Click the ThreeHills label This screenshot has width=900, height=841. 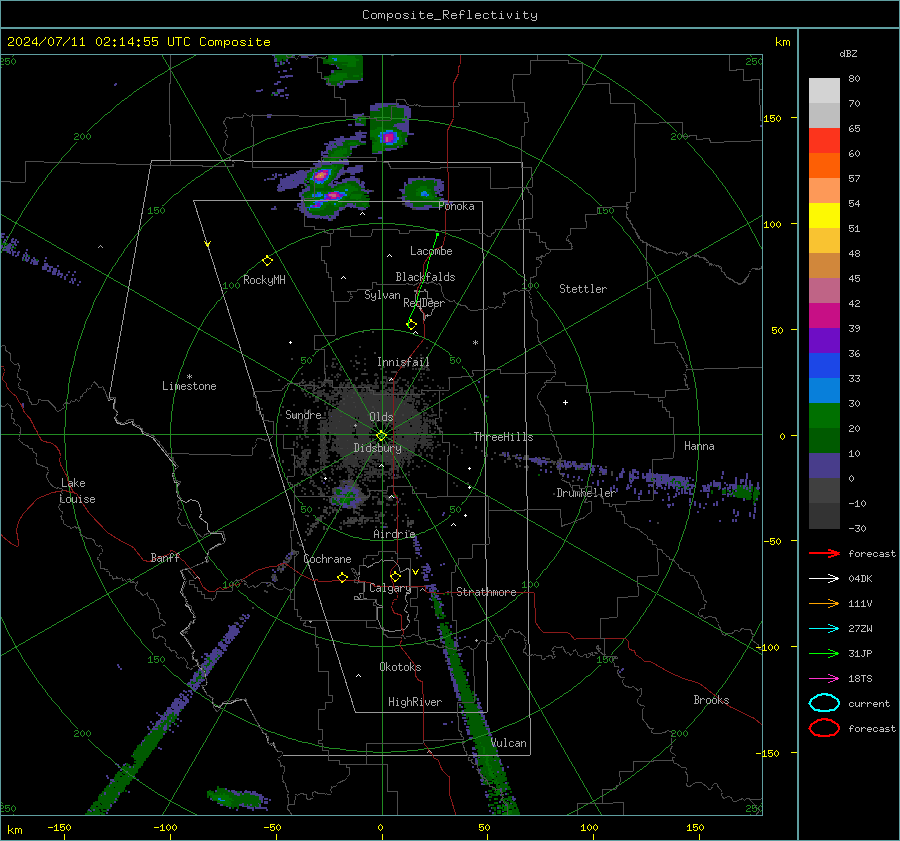[503, 437]
